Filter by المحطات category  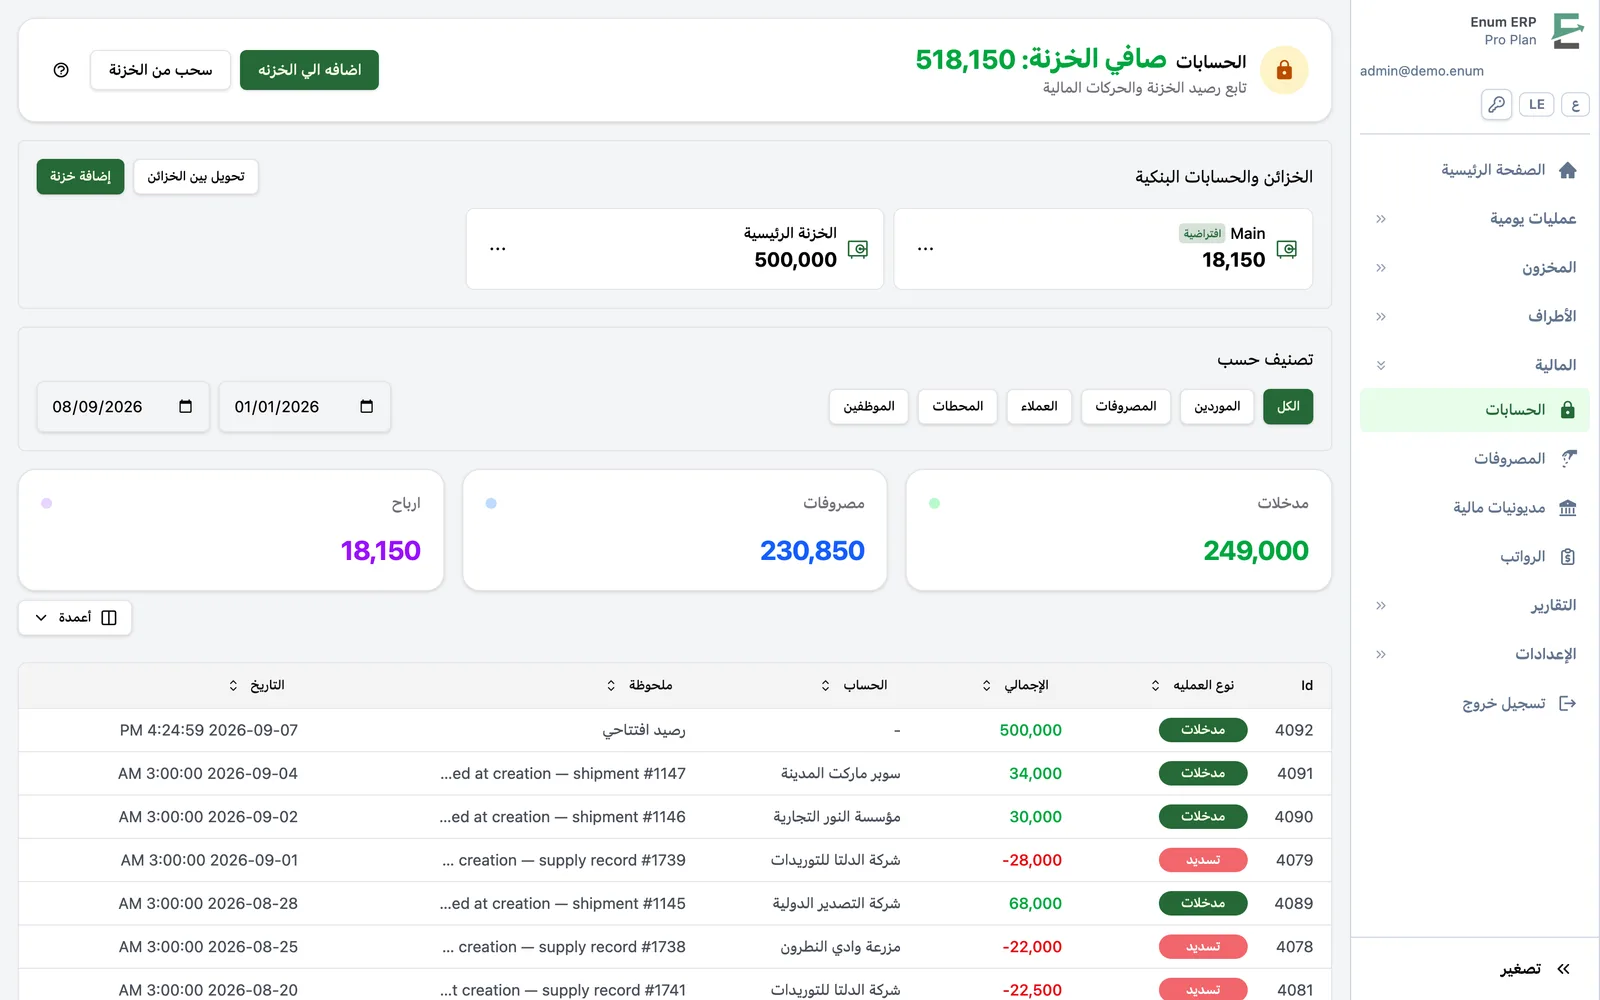coord(957,407)
